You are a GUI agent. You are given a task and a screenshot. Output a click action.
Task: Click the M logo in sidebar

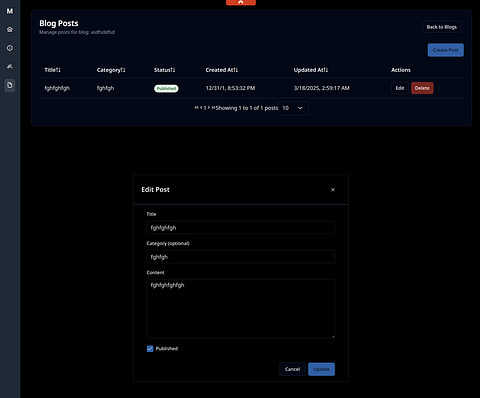pos(10,11)
